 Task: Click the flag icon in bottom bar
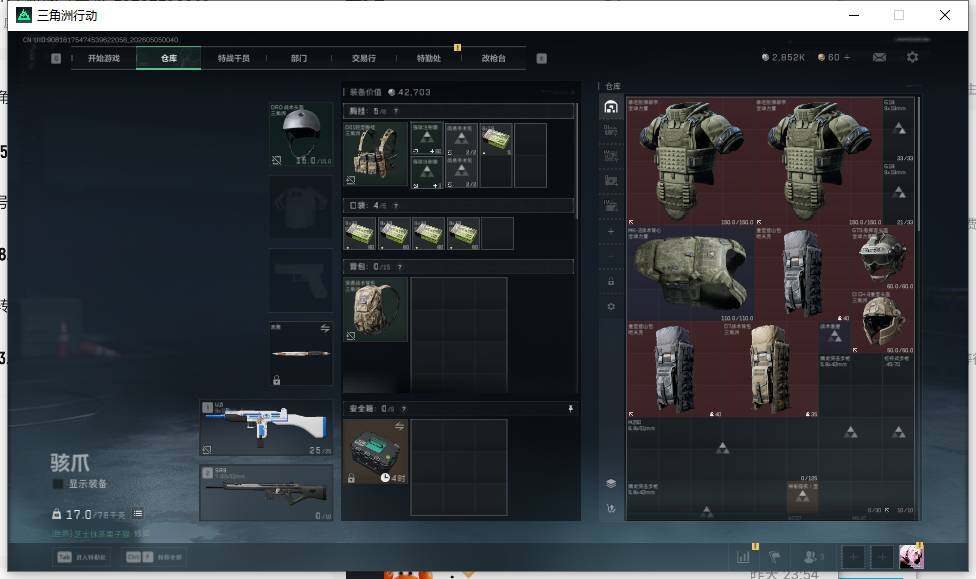click(775, 557)
